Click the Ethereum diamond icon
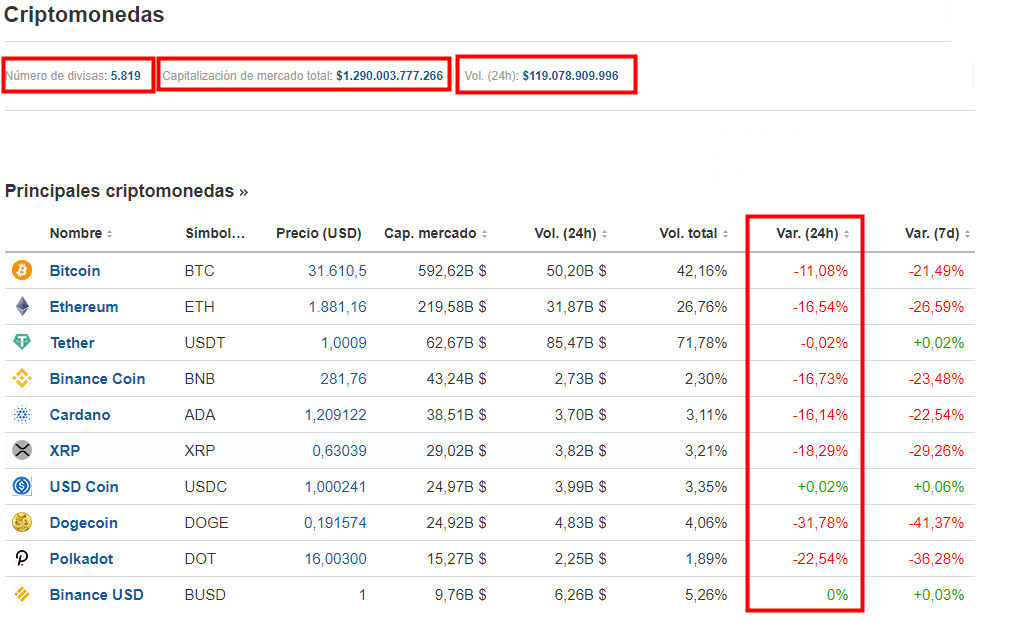 (22, 307)
